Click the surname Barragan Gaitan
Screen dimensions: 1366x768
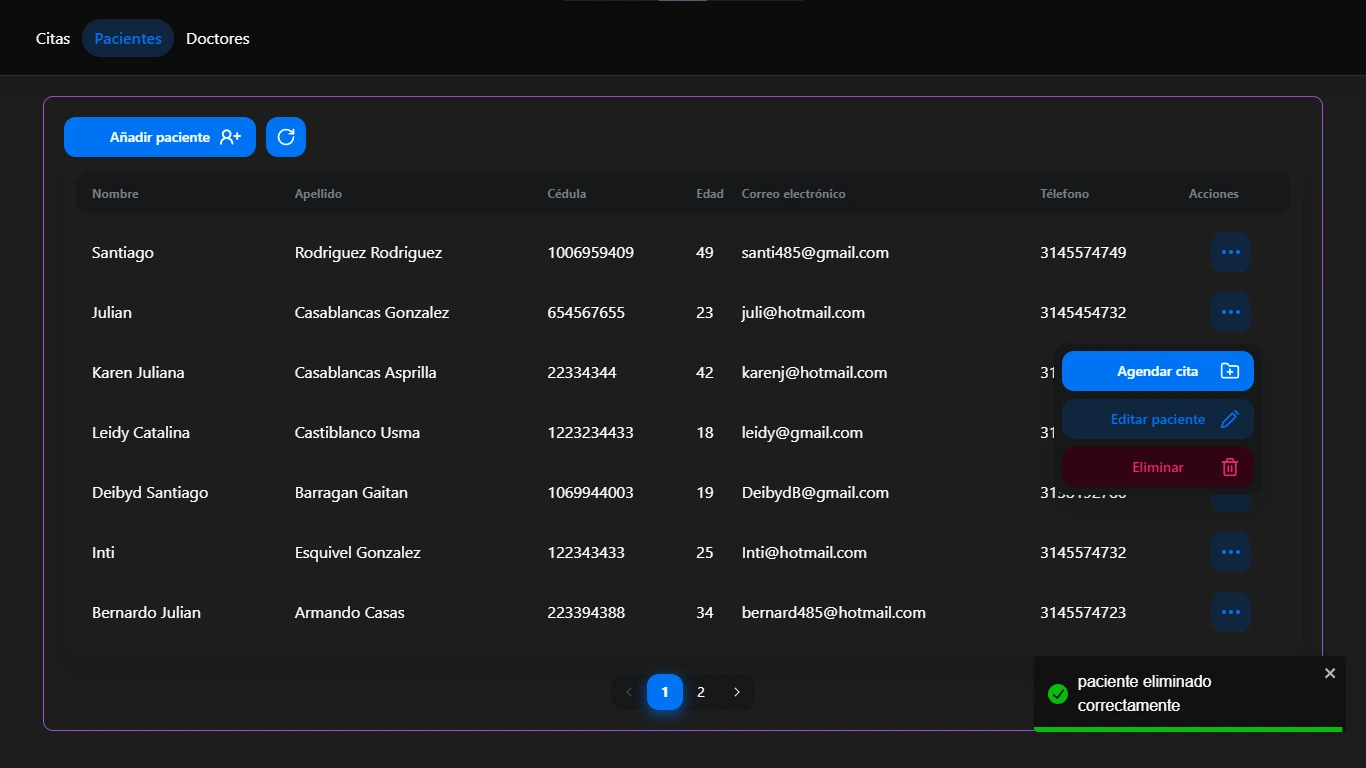[351, 492]
